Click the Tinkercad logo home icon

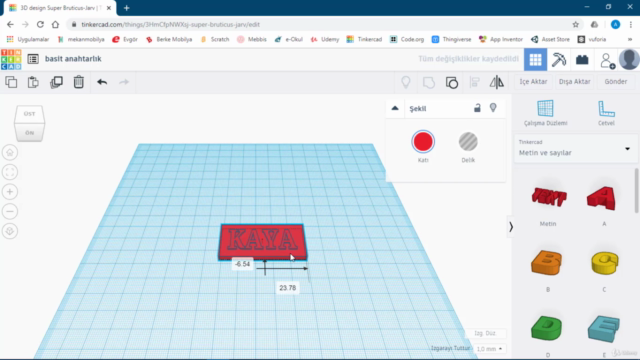tap(11, 59)
